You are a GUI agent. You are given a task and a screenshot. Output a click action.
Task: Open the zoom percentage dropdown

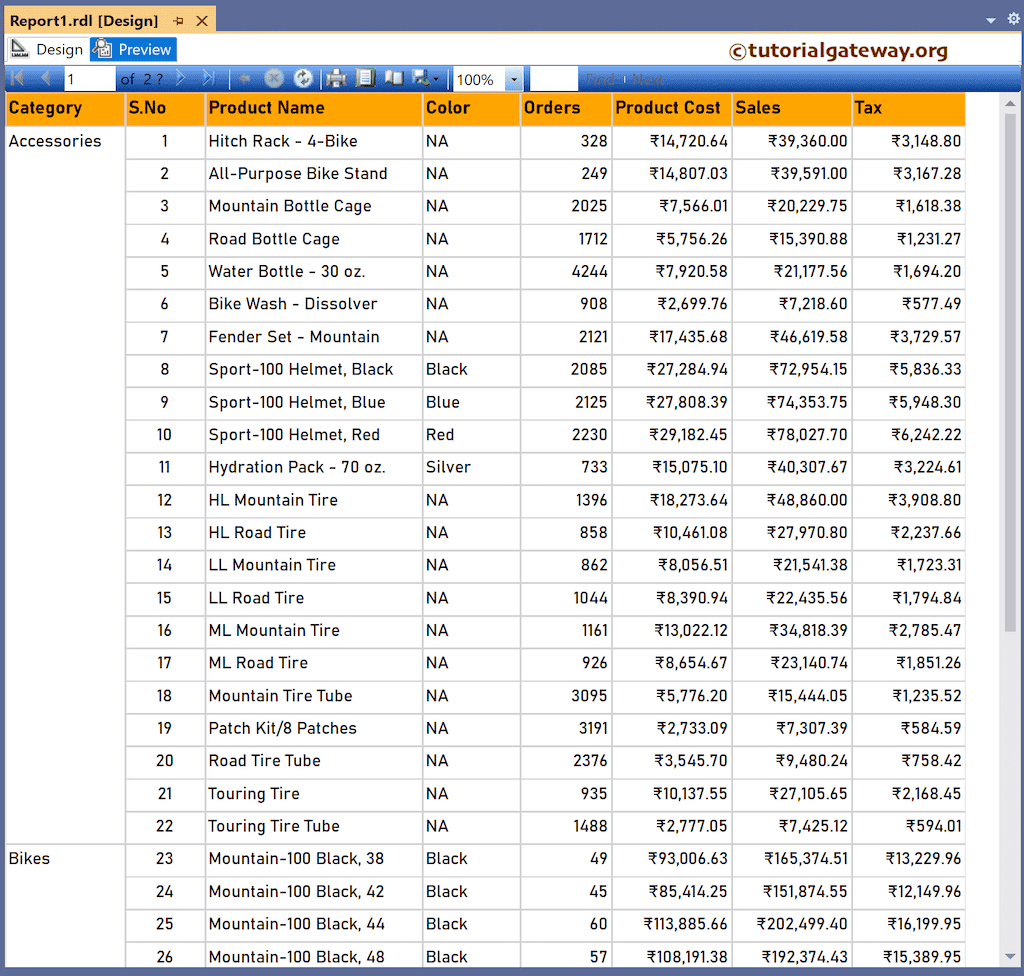click(514, 78)
